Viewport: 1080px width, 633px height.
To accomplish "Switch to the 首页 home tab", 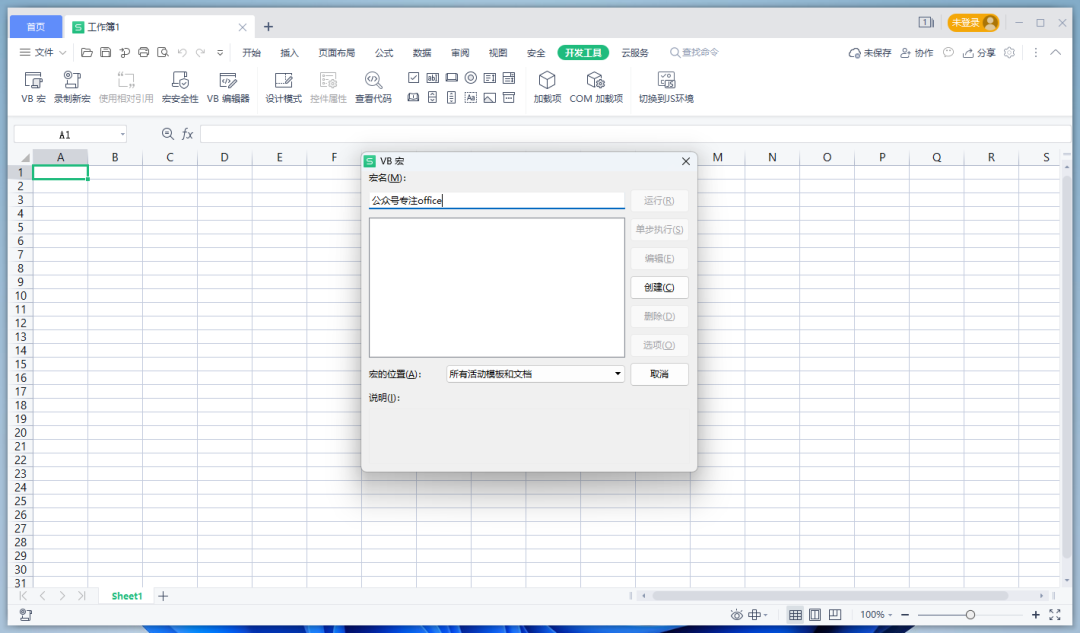I will (36, 27).
